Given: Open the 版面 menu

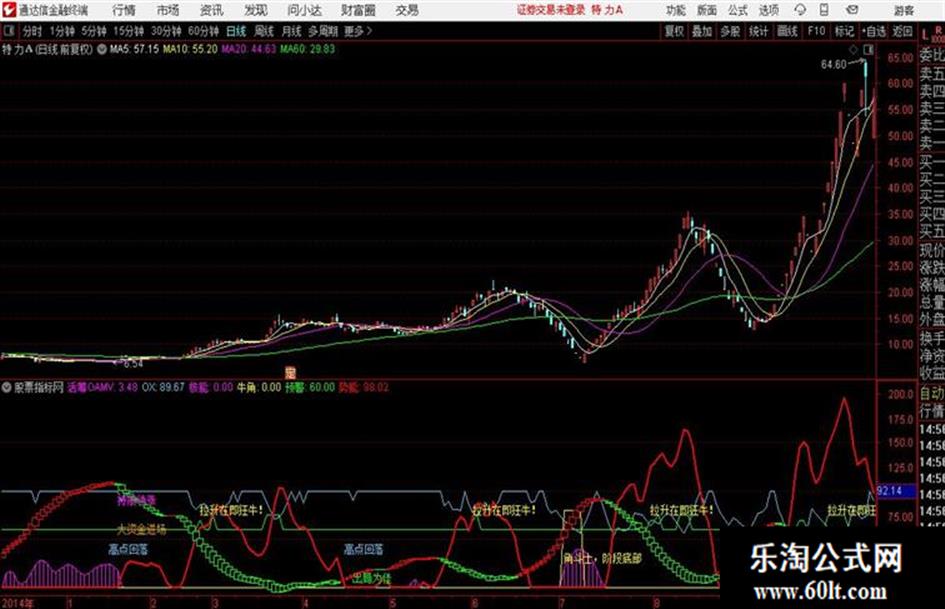Looking at the screenshot, I should click(706, 10).
